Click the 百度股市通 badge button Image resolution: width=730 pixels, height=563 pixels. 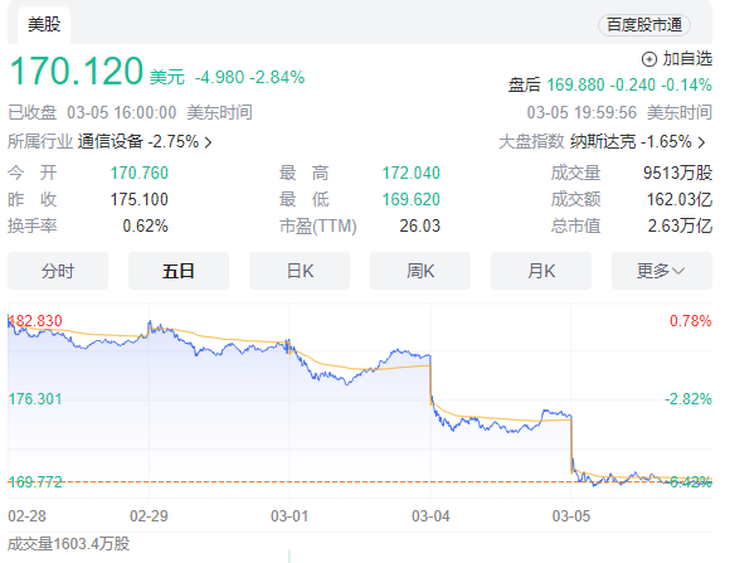[644, 25]
